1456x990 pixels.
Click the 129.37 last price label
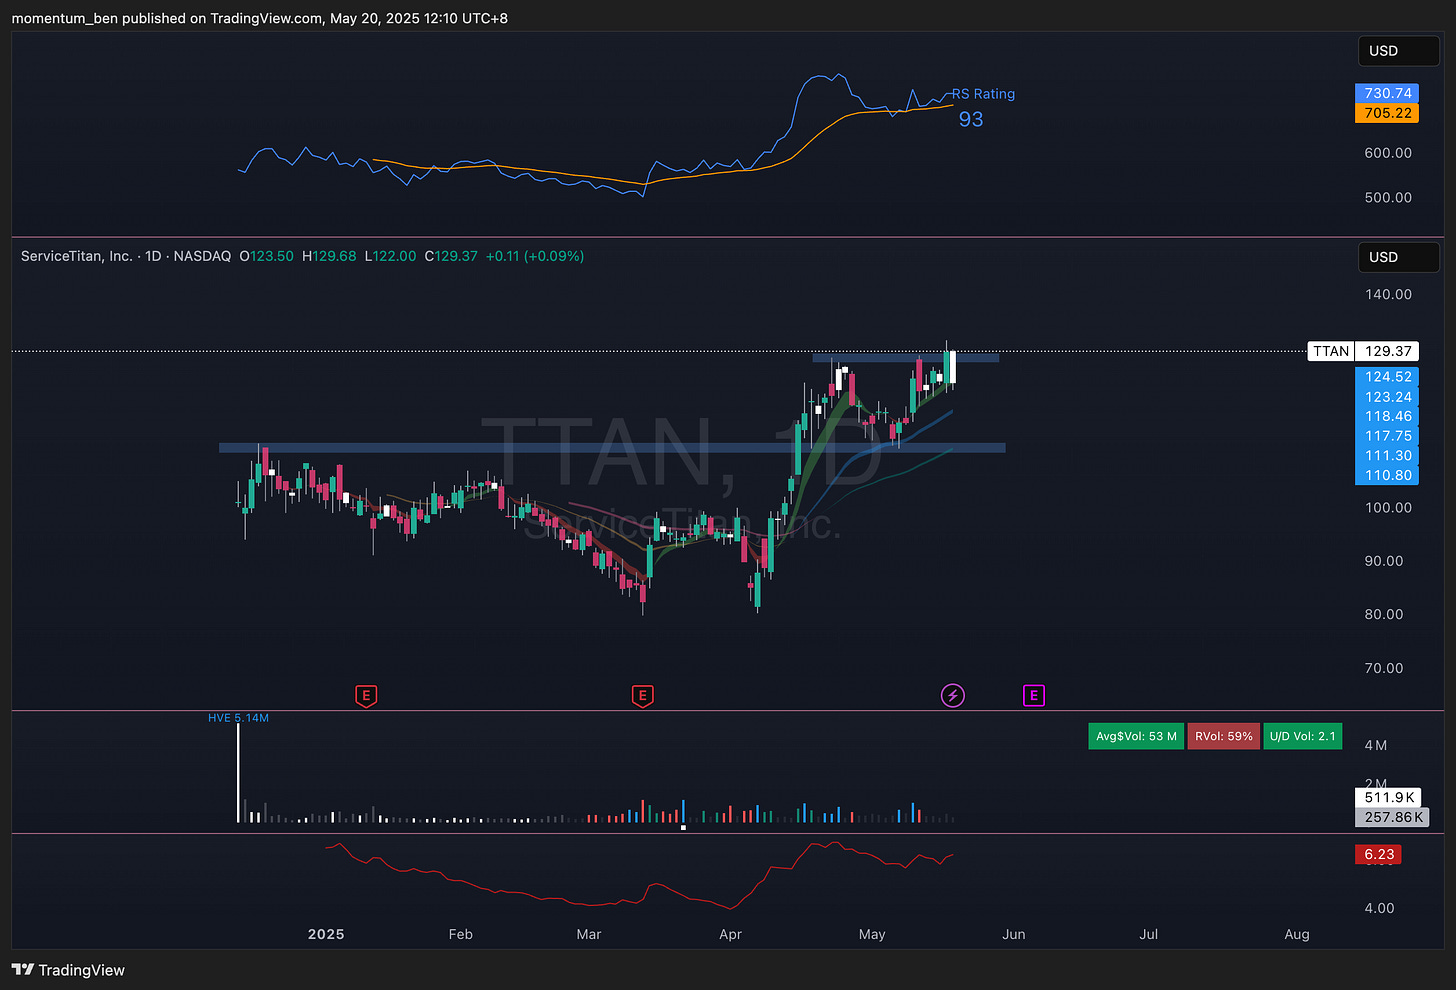click(x=1388, y=351)
